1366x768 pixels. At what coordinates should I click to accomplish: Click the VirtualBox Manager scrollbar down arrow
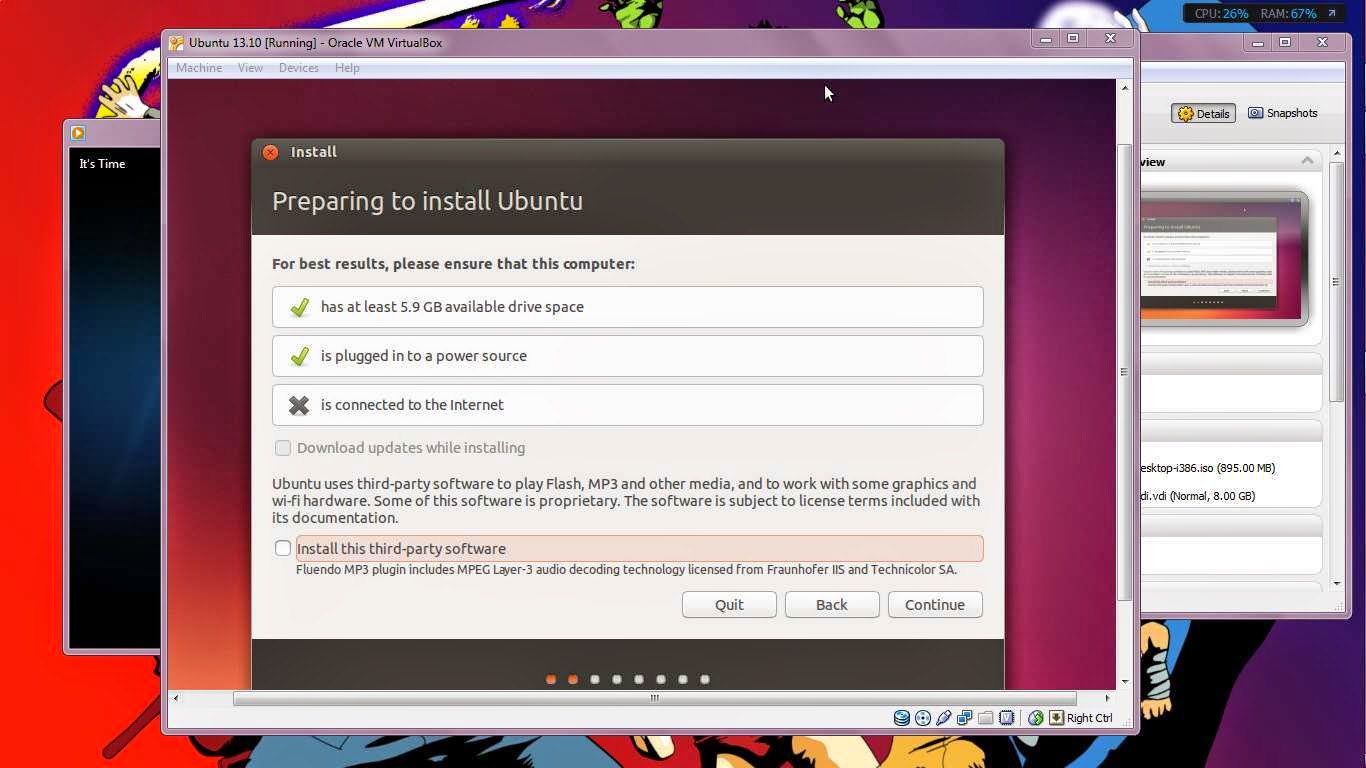point(1337,583)
